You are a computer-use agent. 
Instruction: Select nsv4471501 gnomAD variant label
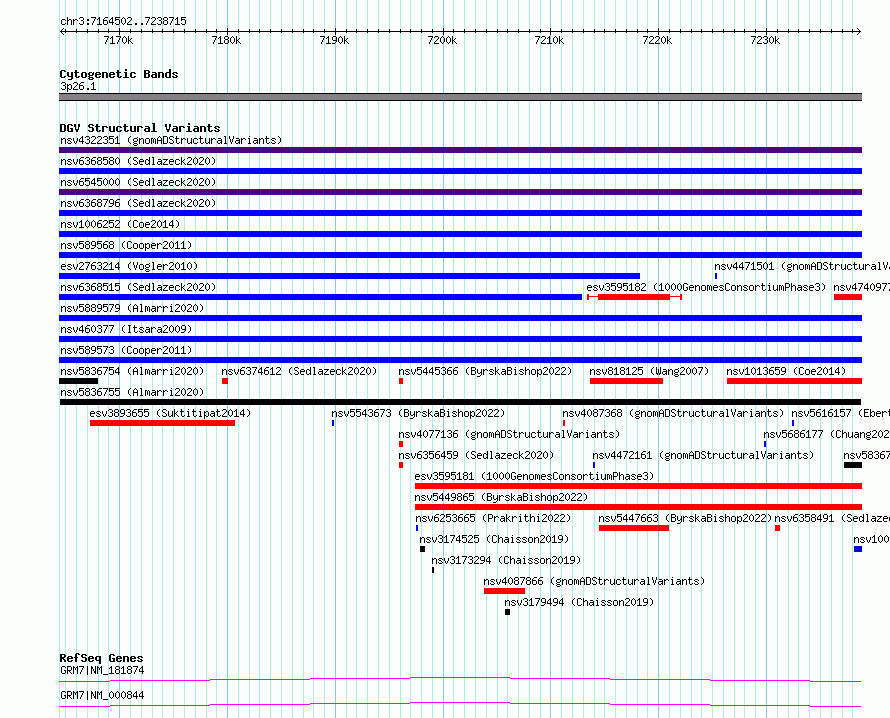[801, 266]
